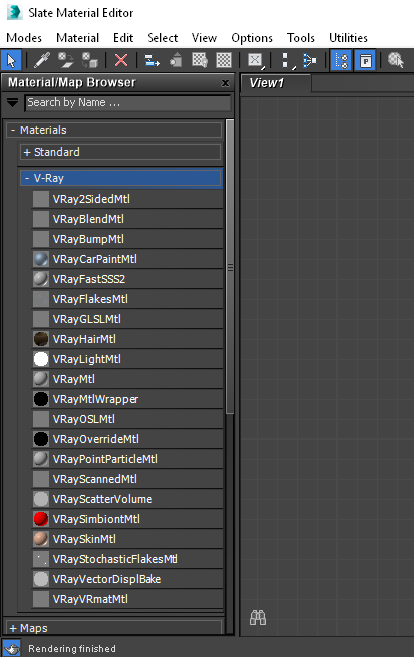
Task: Select VRay2SidedMtl in the list
Action: tap(127, 199)
